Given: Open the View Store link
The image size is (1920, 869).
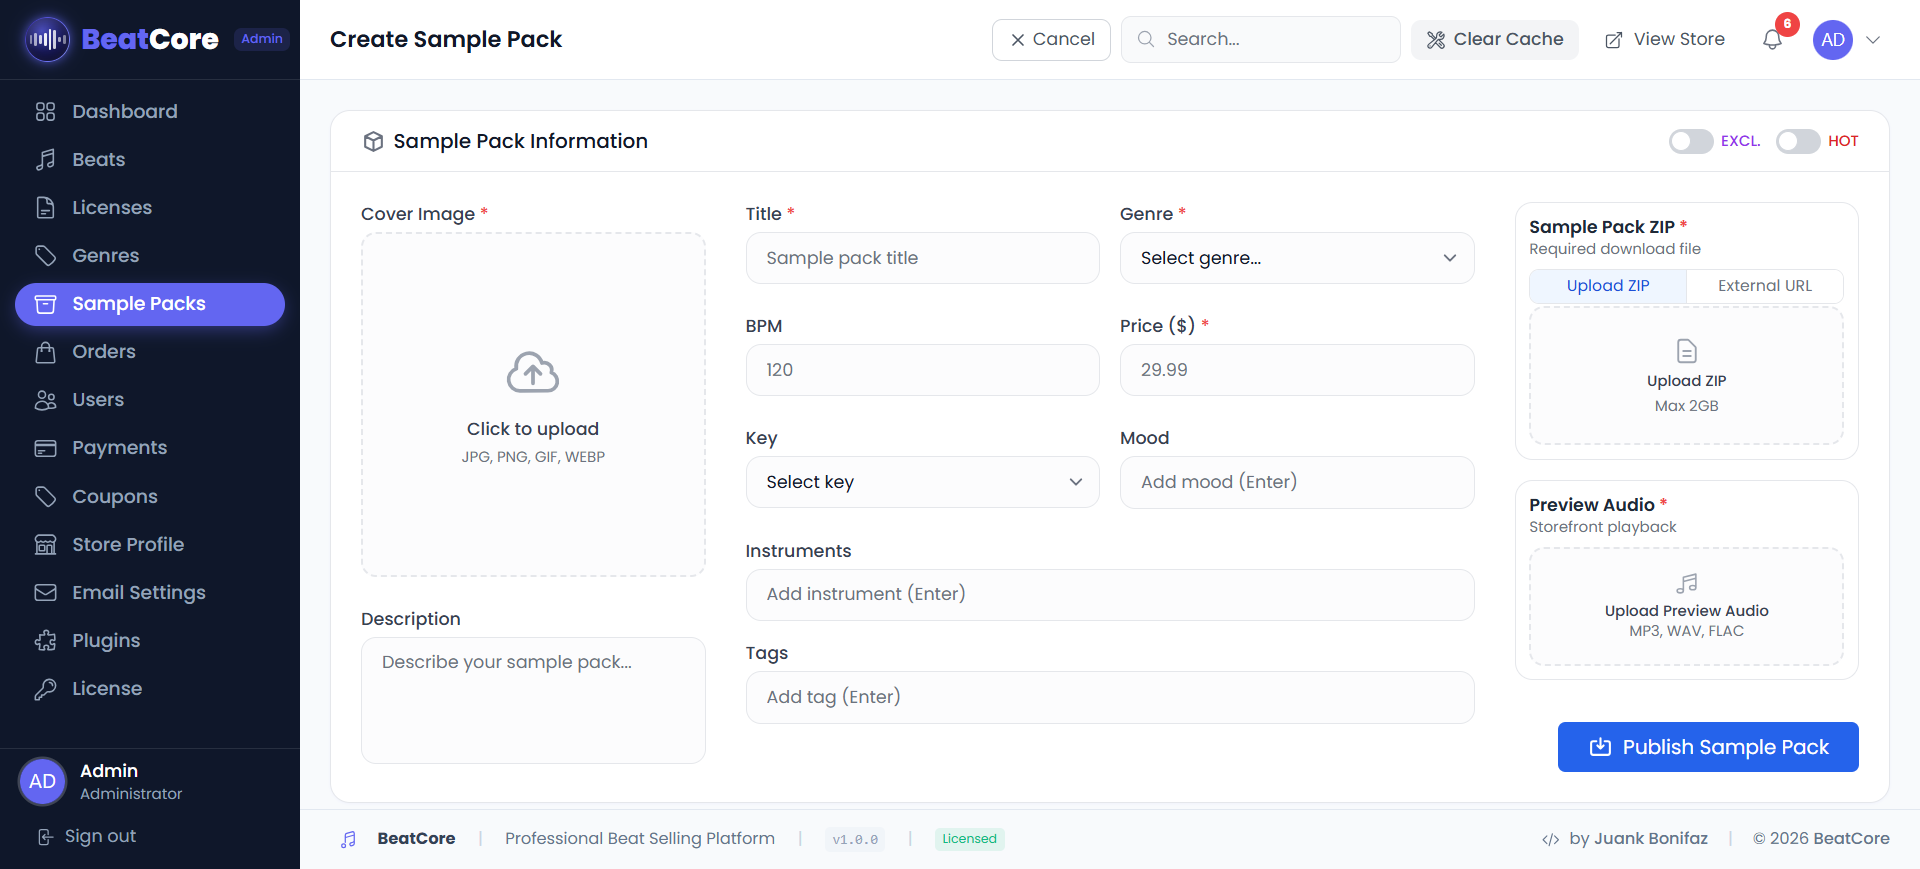Looking at the screenshot, I should (1664, 39).
